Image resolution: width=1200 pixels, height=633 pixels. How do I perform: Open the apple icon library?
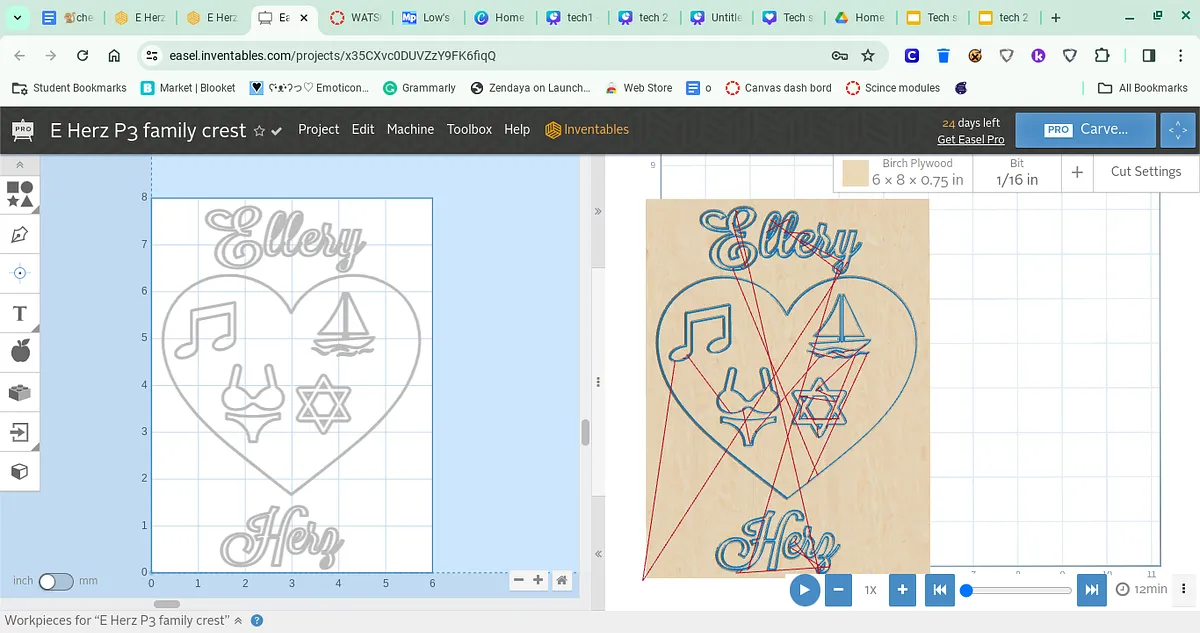point(19,351)
